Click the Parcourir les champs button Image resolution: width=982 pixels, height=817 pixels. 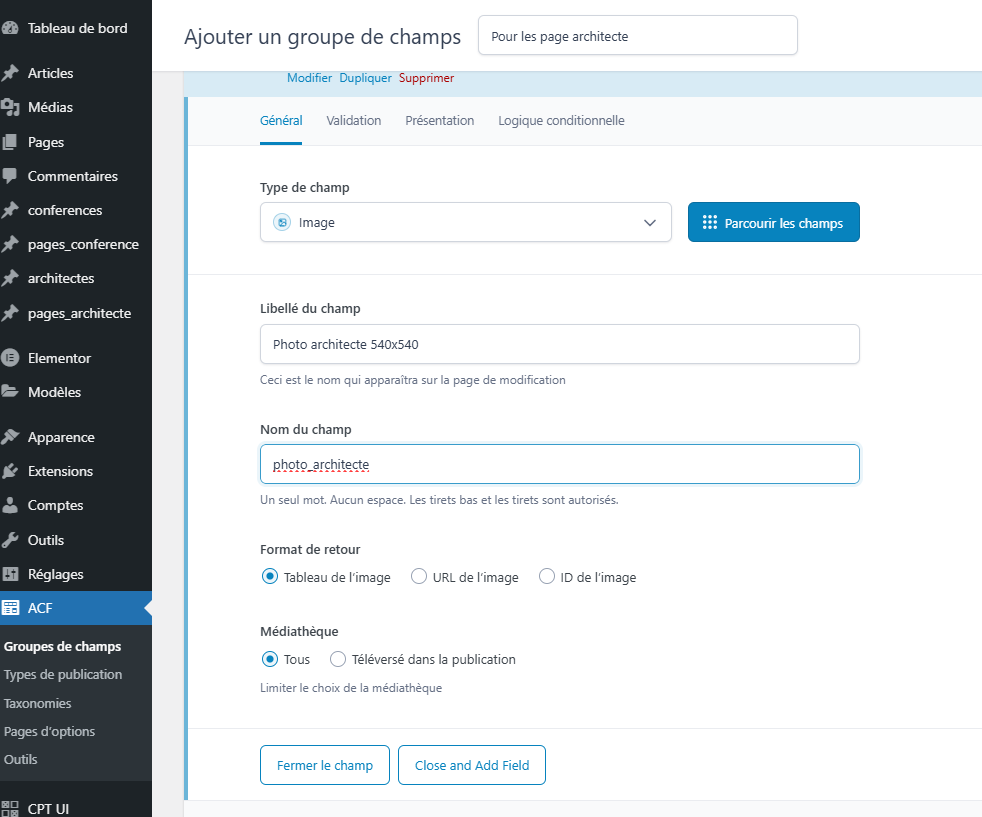click(x=773, y=223)
